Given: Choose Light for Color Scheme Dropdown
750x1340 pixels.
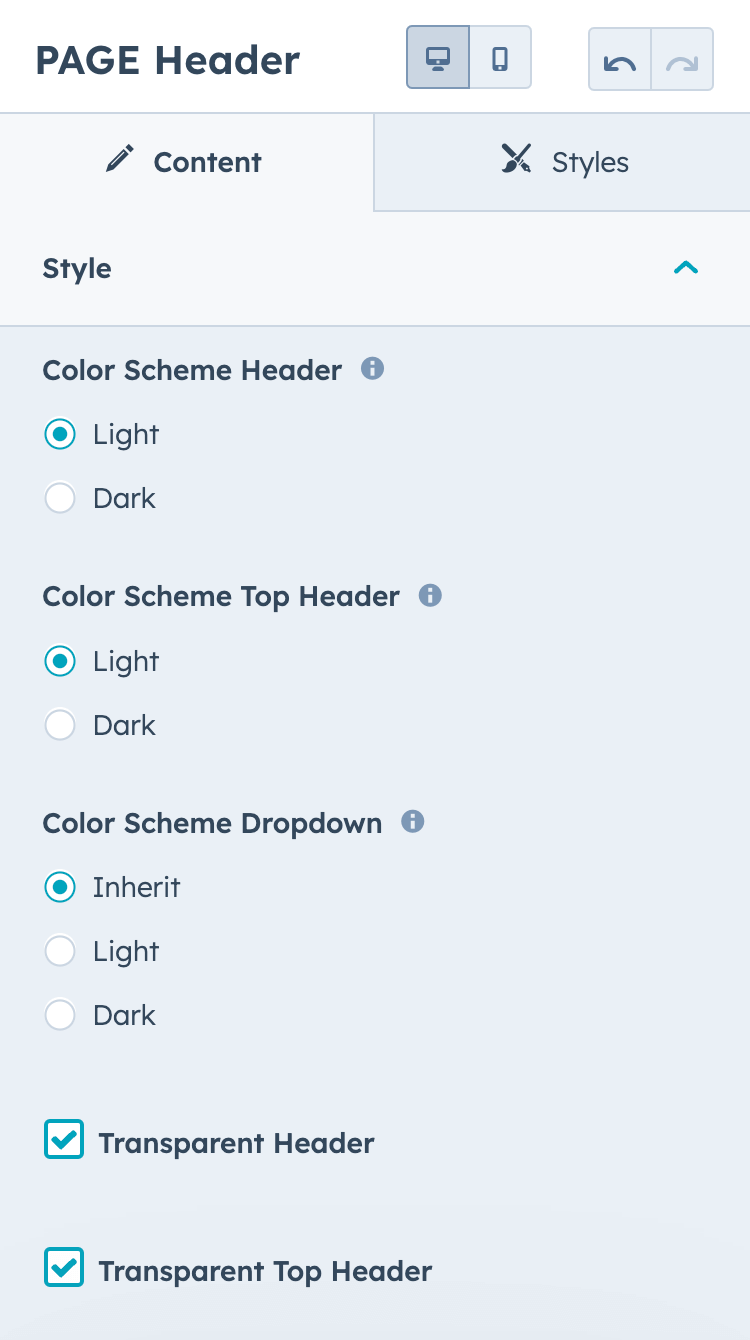Looking at the screenshot, I should pyautogui.click(x=60, y=951).
